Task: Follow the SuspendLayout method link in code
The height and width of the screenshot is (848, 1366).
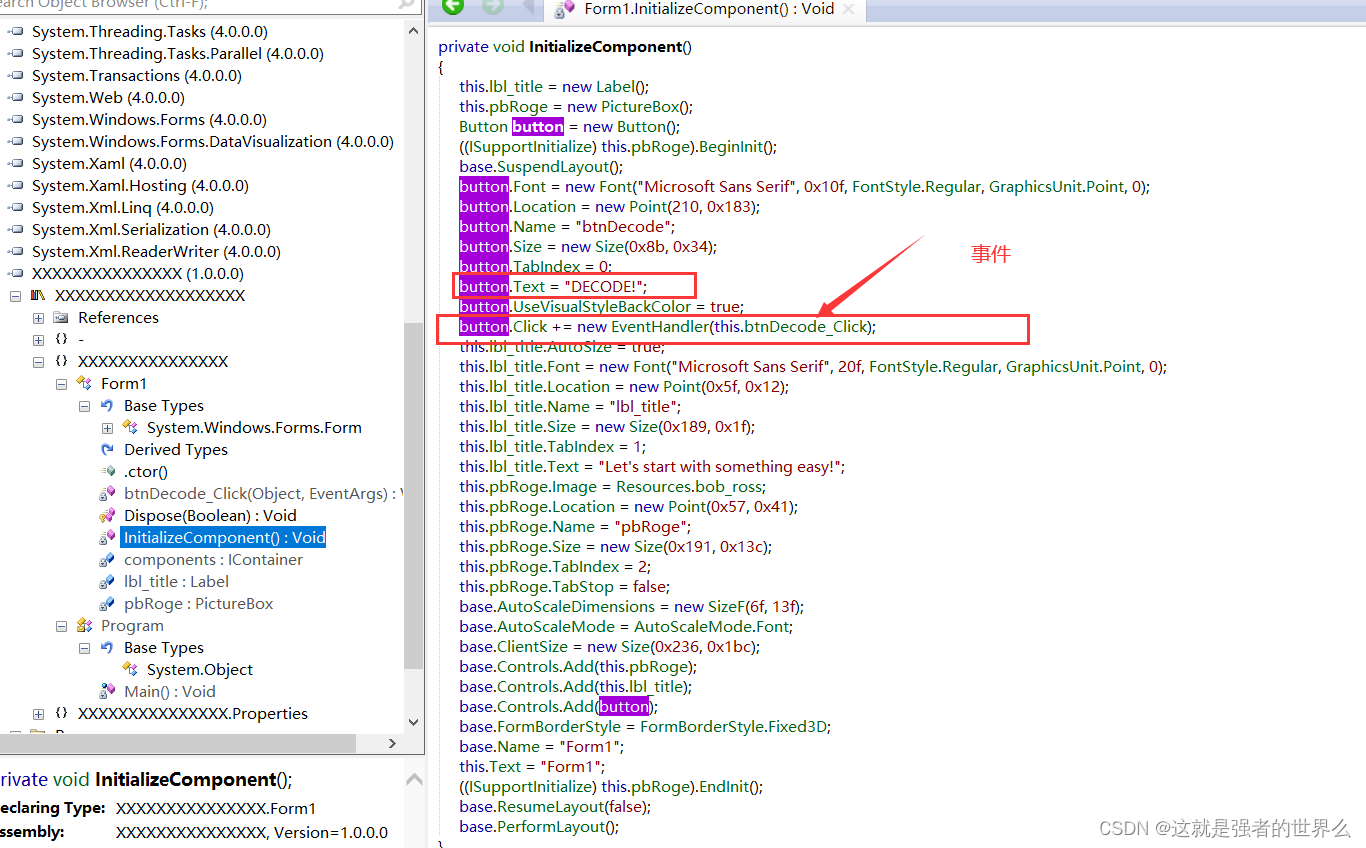Action: [x=554, y=167]
